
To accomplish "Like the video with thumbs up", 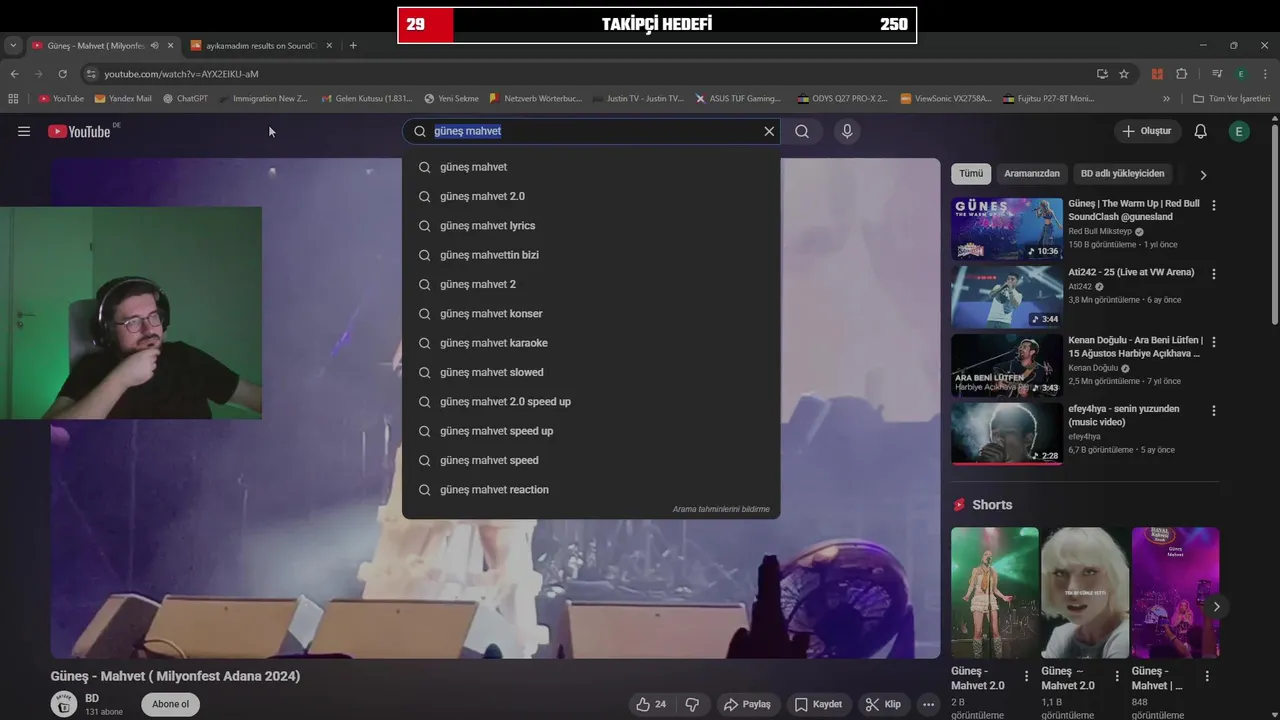I will (651, 704).
